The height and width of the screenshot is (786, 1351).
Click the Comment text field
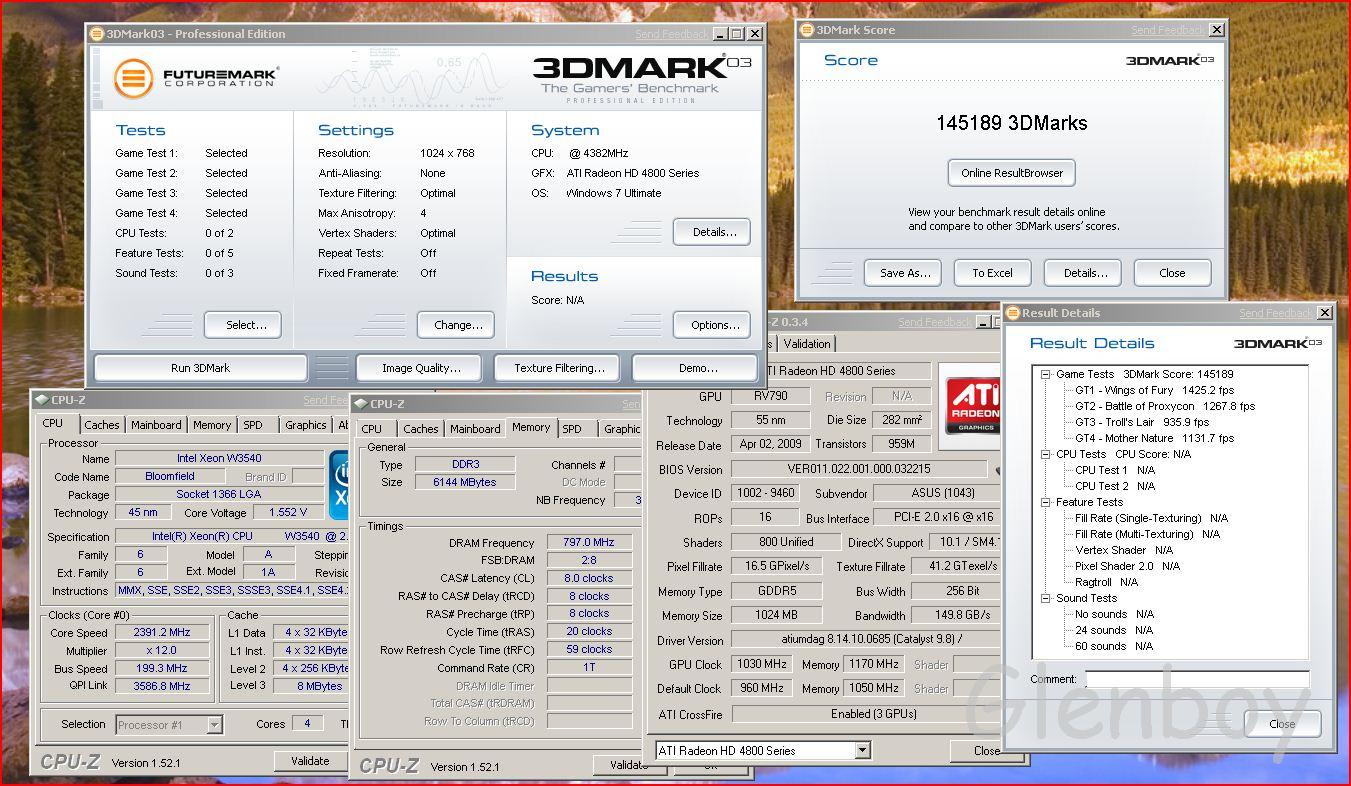click(1197, 680)
